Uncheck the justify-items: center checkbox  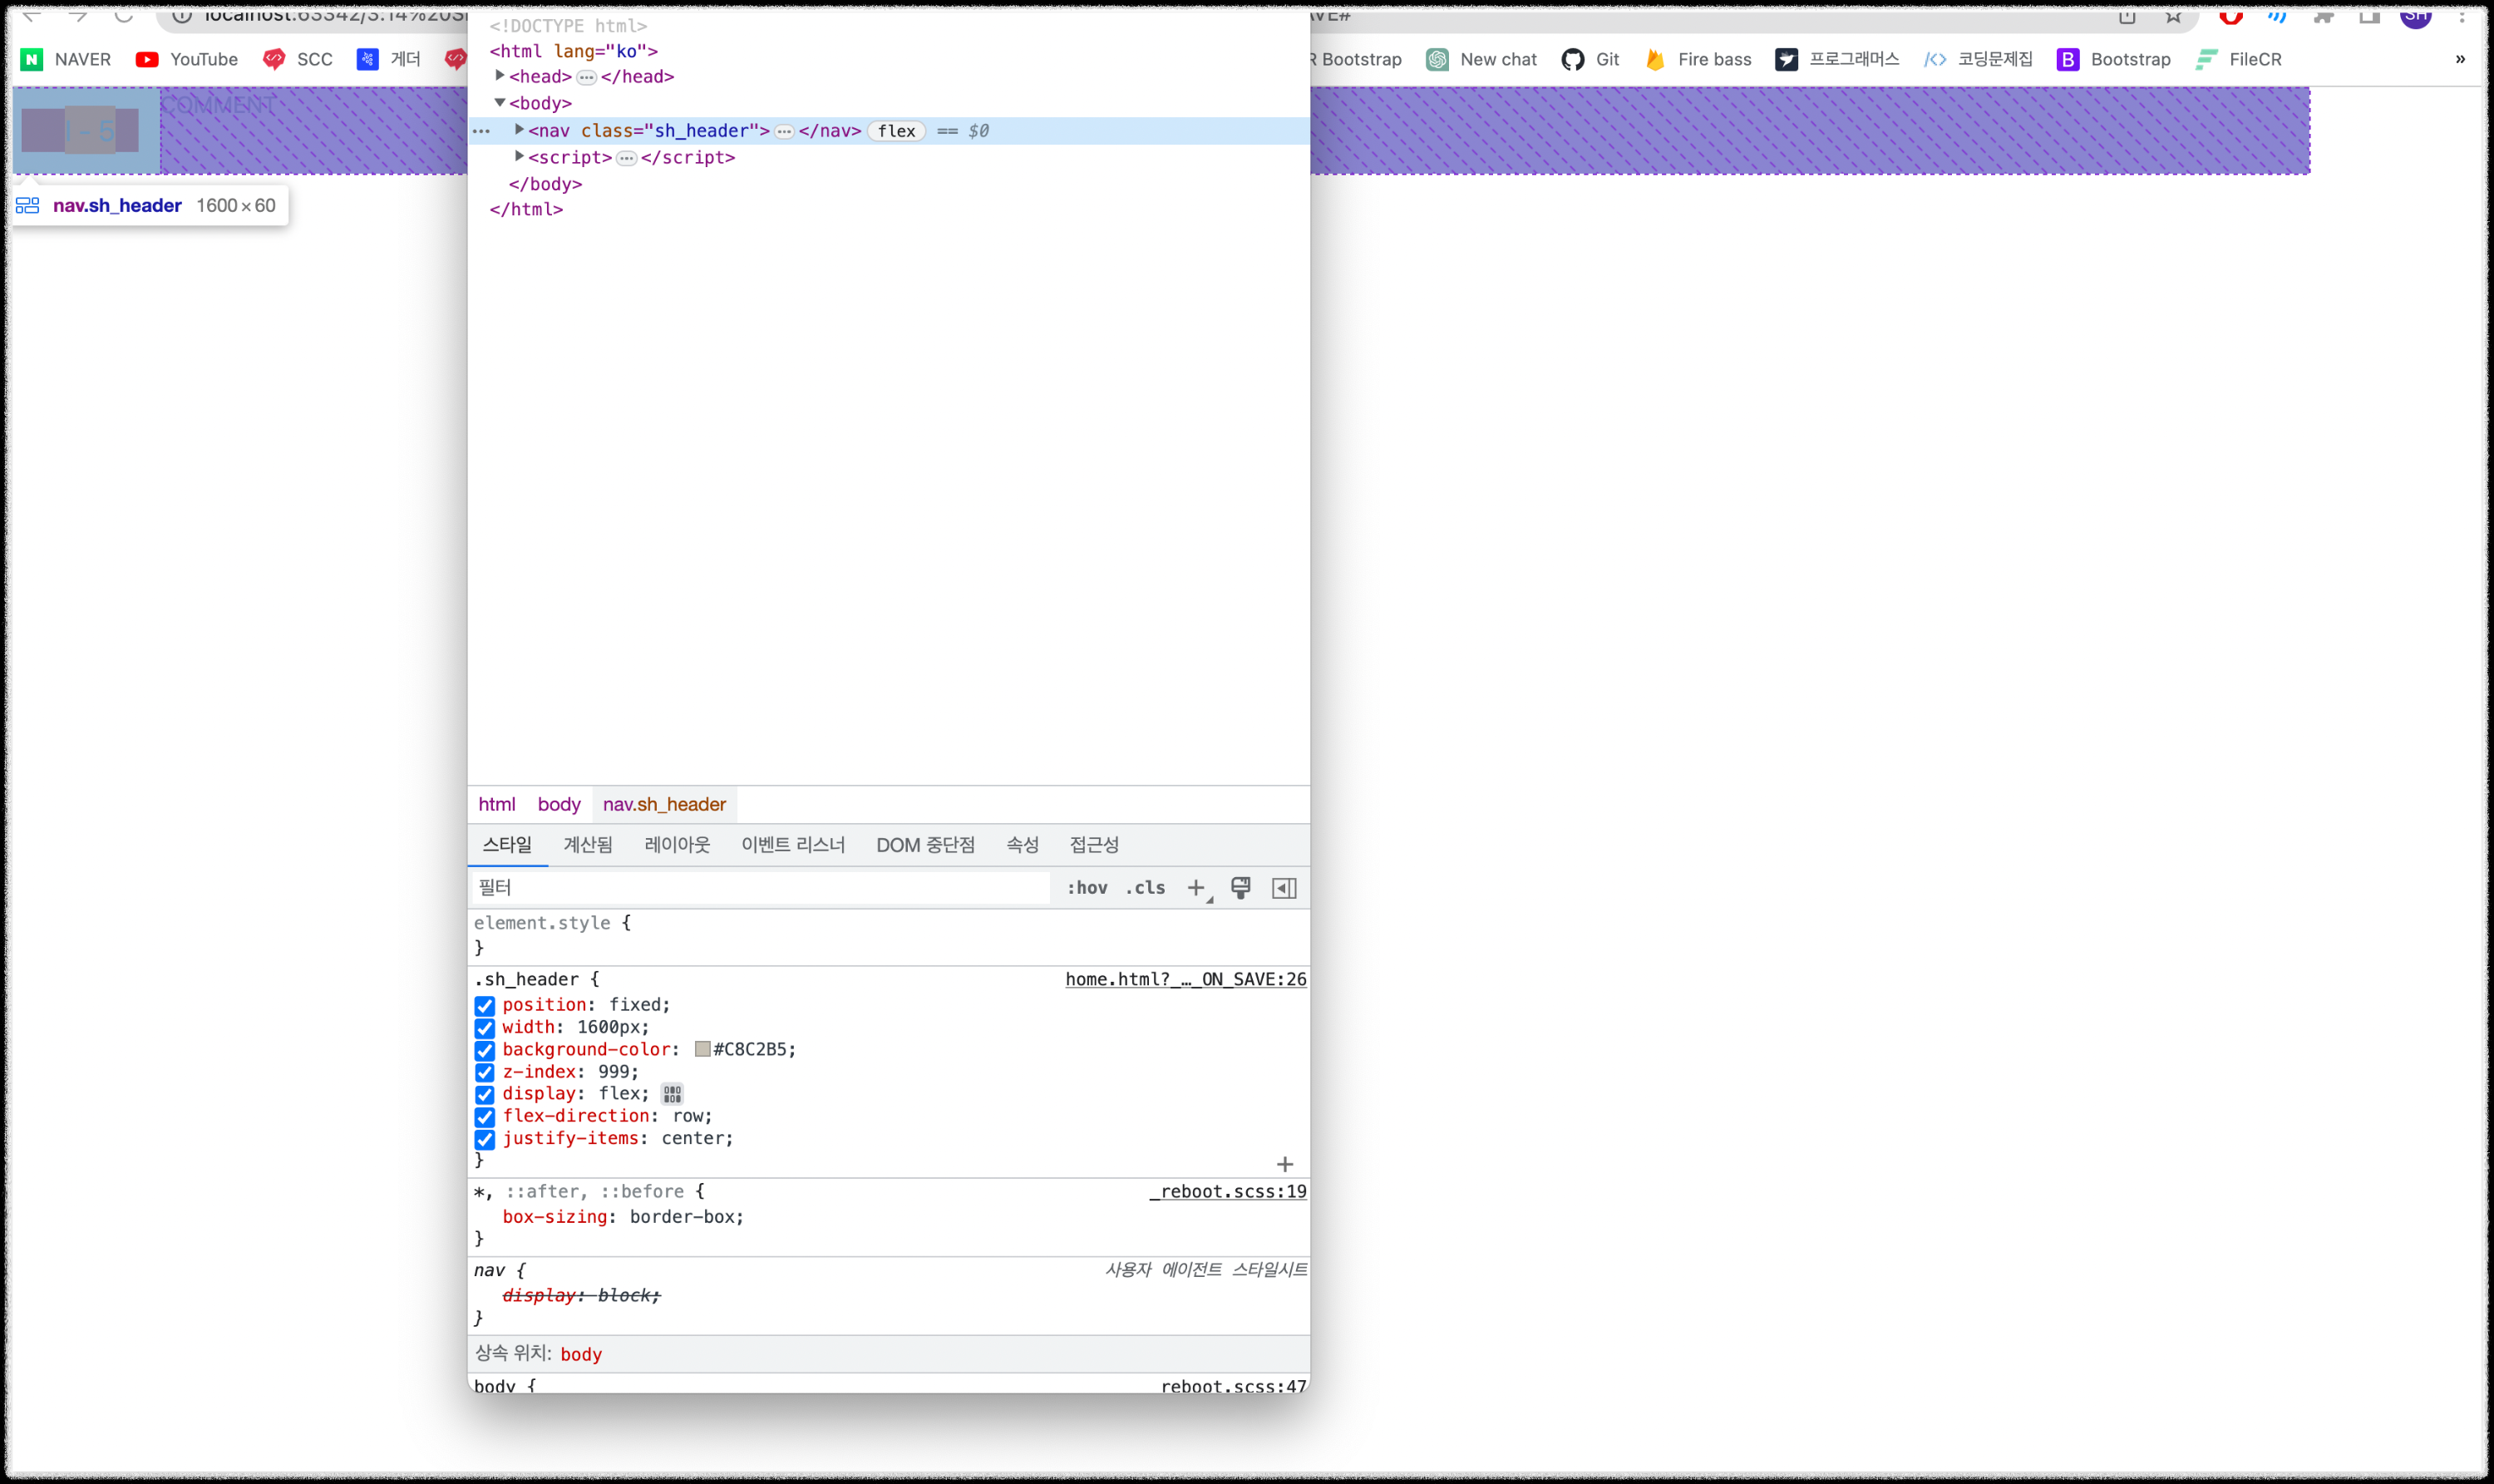pos(485,1139)
